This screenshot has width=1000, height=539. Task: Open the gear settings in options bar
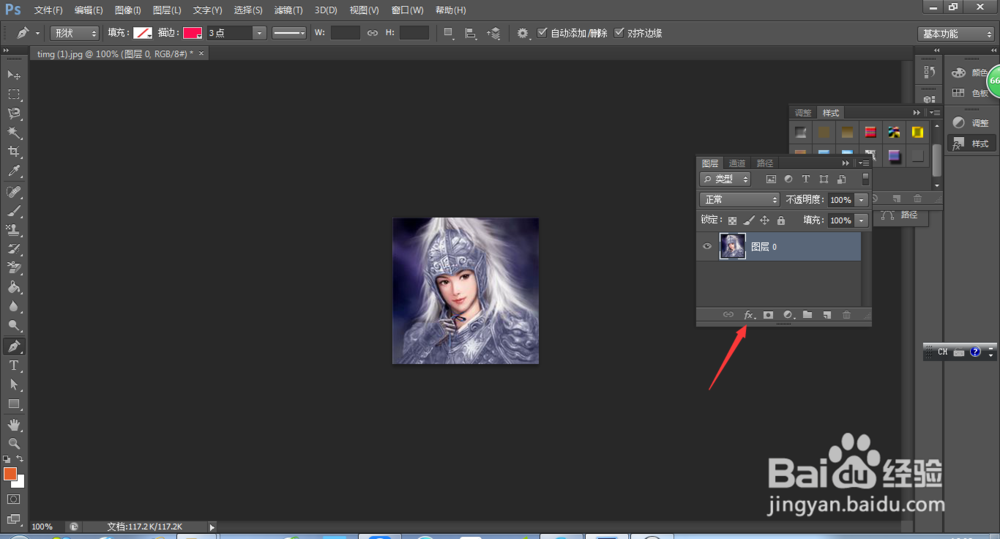[x=522, y=33]
